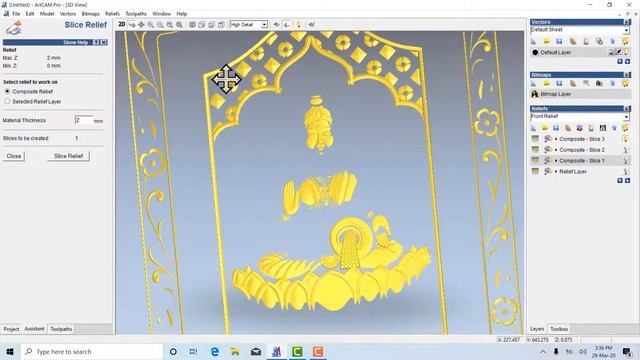Toggle all relief layers visibility bulb
Viewport: 640px width, 360px height.
[x=626, y=128]
